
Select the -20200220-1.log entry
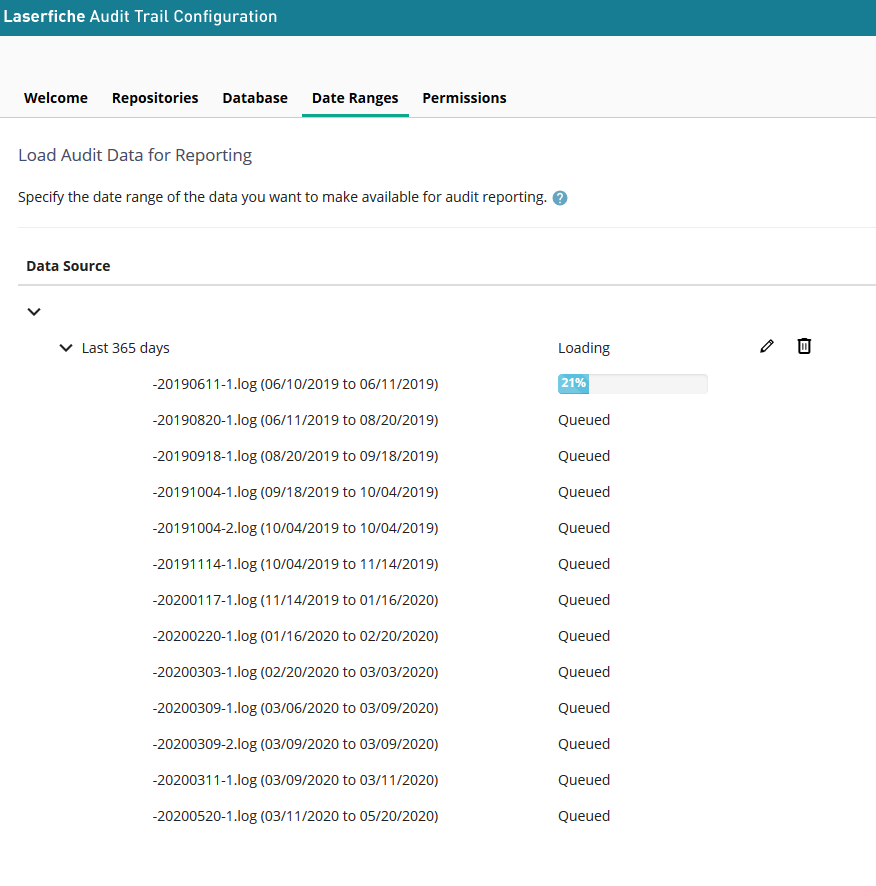[x=295, y=636]
